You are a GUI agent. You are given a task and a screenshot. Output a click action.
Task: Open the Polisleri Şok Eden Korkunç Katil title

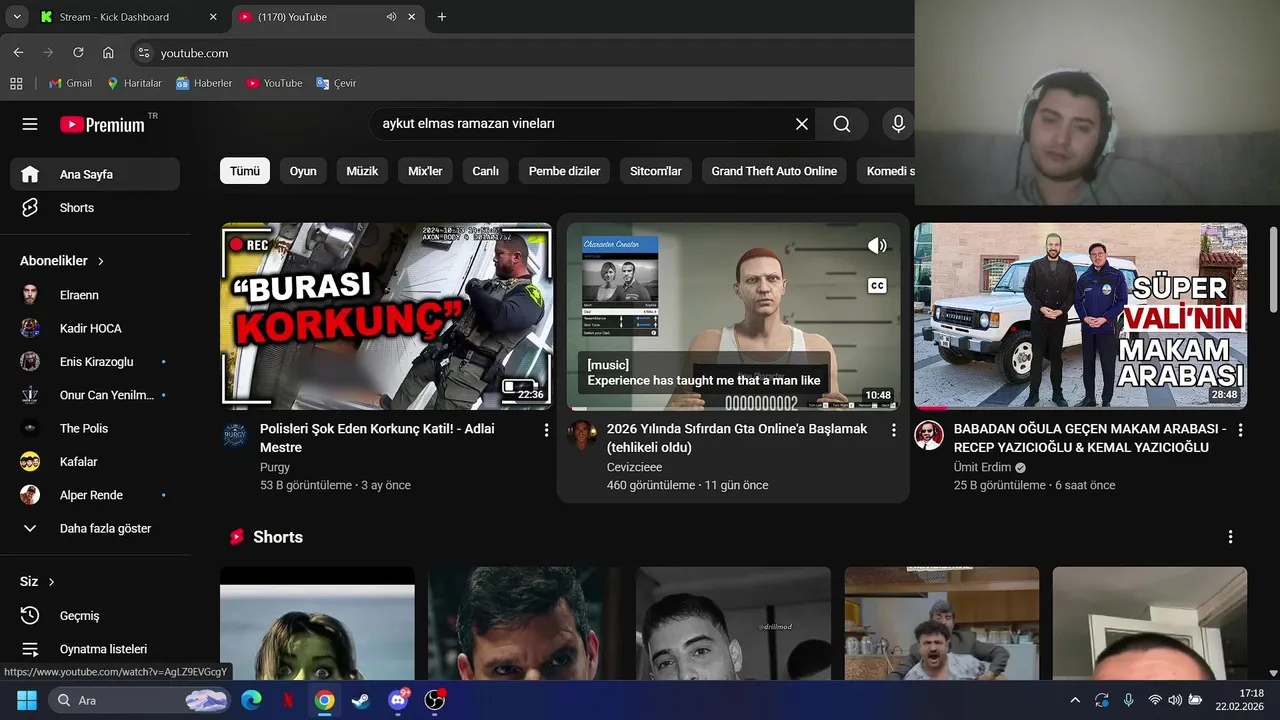[377, 438]
